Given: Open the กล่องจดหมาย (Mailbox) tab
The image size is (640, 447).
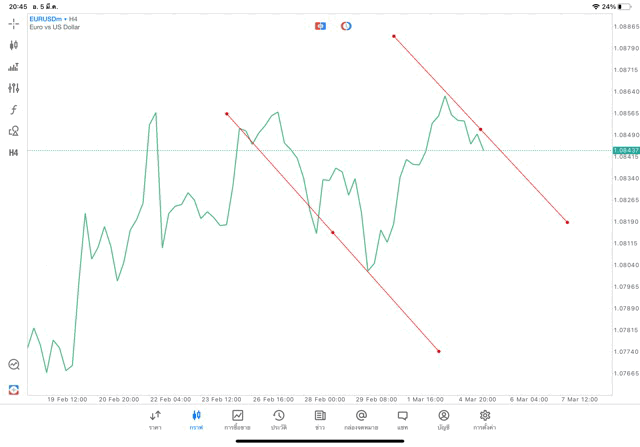Looking at the screenshot, I should click(361, 420).
